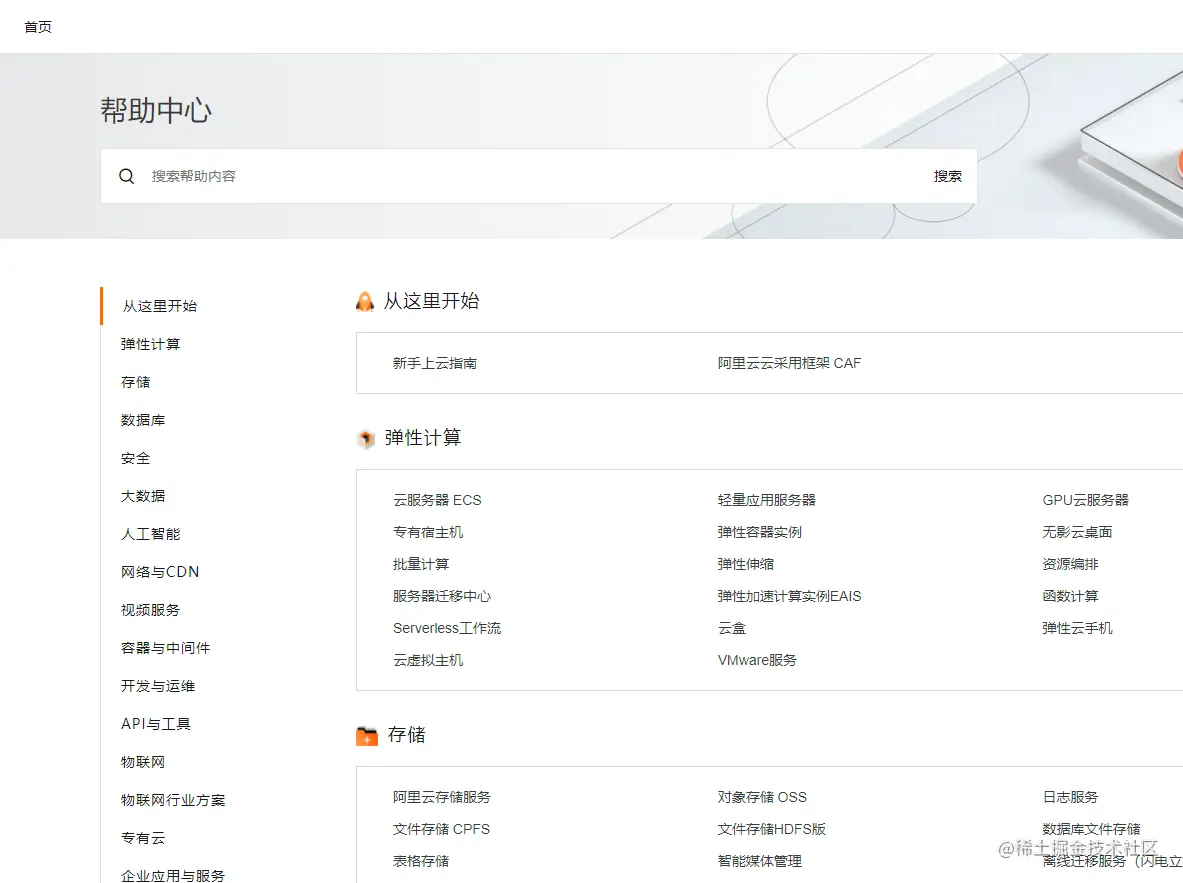Open 弹性加速计算实例EAIS link
1183x883 pixels.
tap(789, 596)
